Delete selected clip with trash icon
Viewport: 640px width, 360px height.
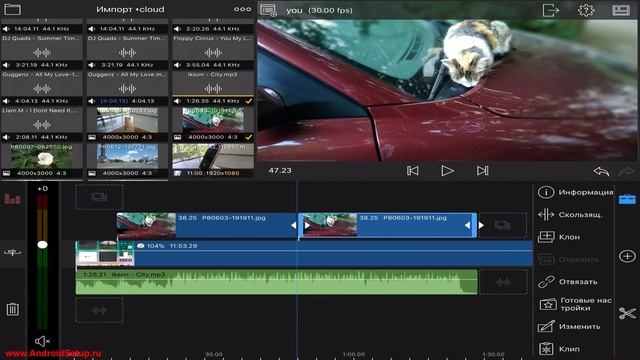pos(12,309)
